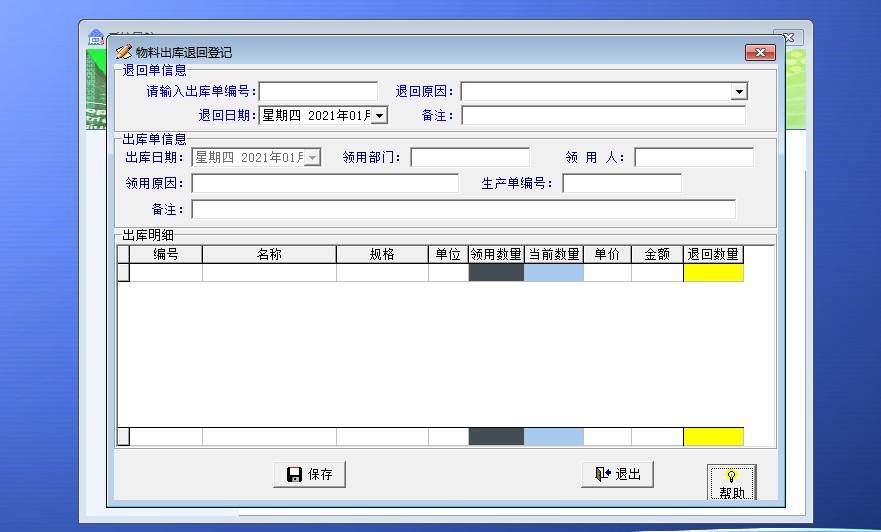Select the first grid row via its row header

(124, 272)
